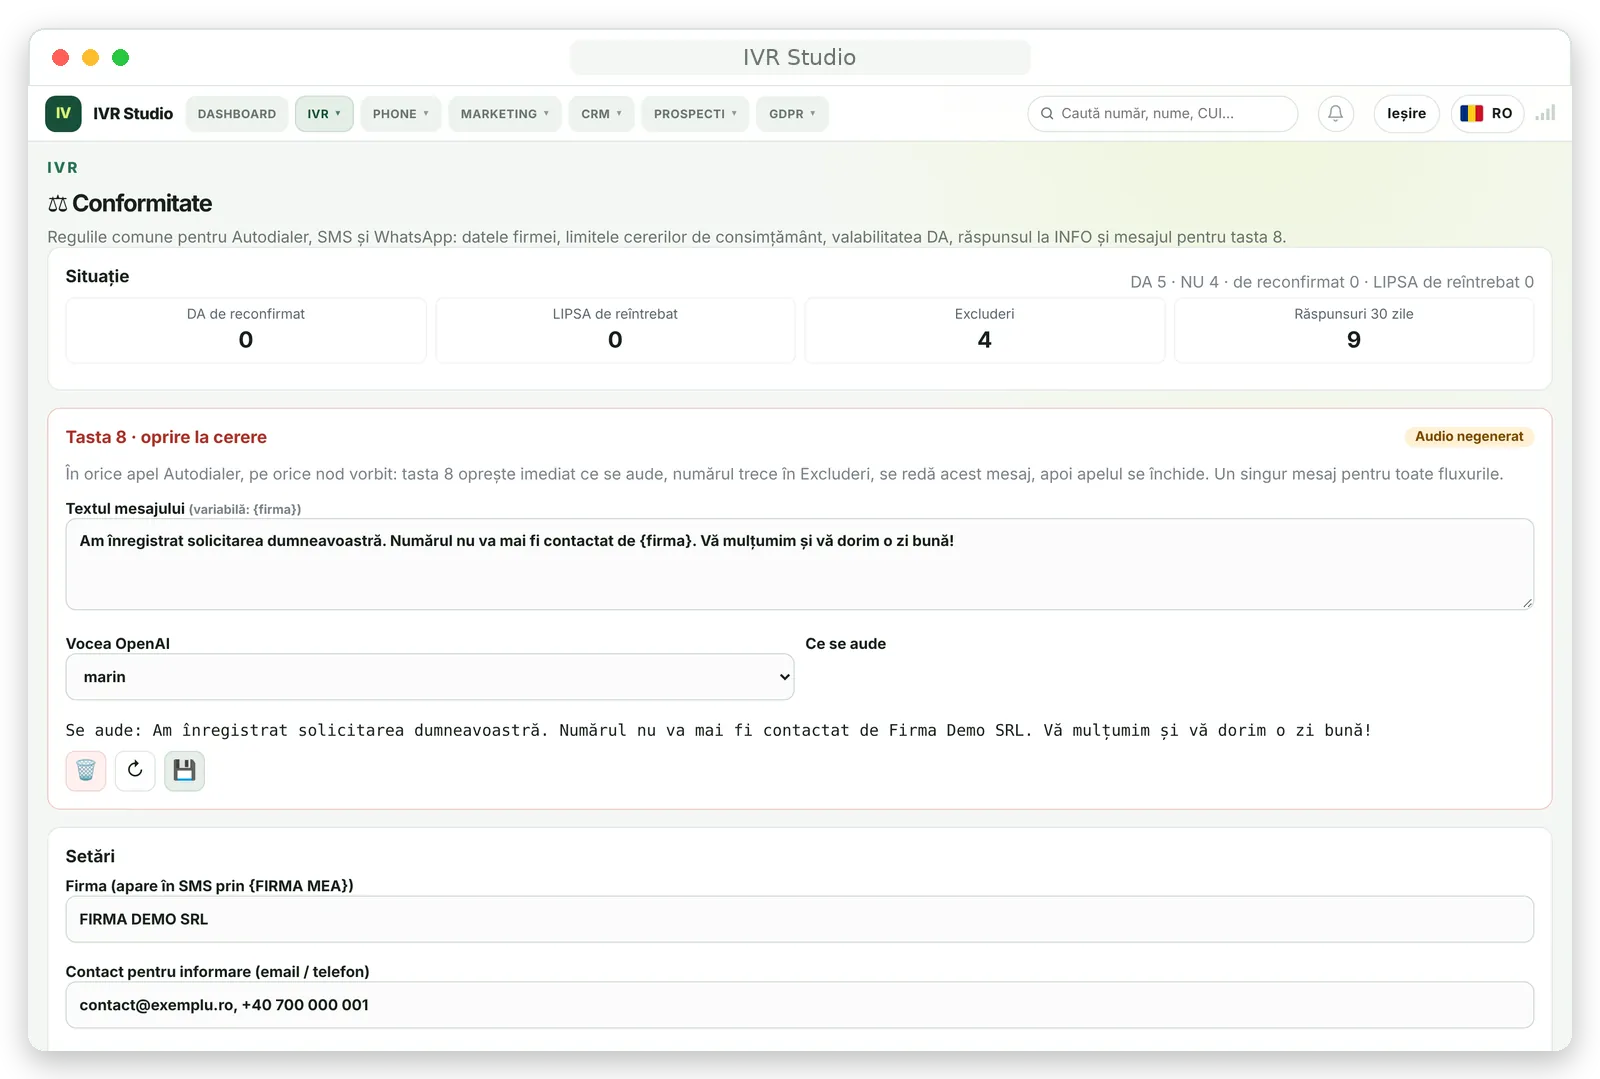Expand the PHONE menu

pos(401,114)
